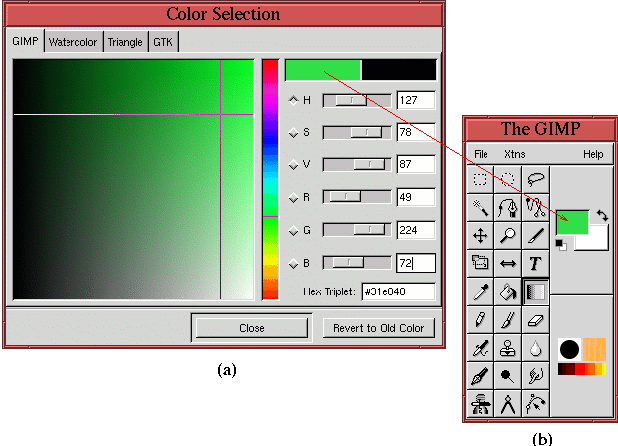Activate the Magnify zoom tool

click(x=508, y=236)
